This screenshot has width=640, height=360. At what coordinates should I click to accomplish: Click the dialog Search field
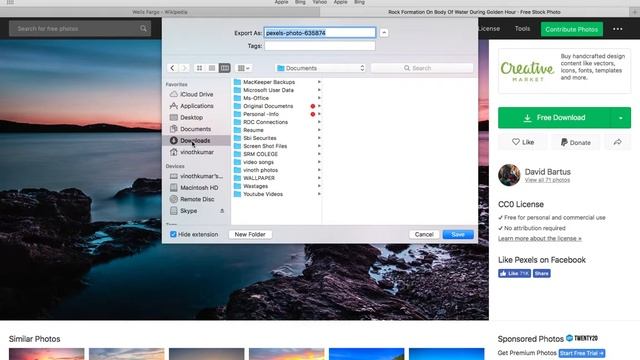422,68
